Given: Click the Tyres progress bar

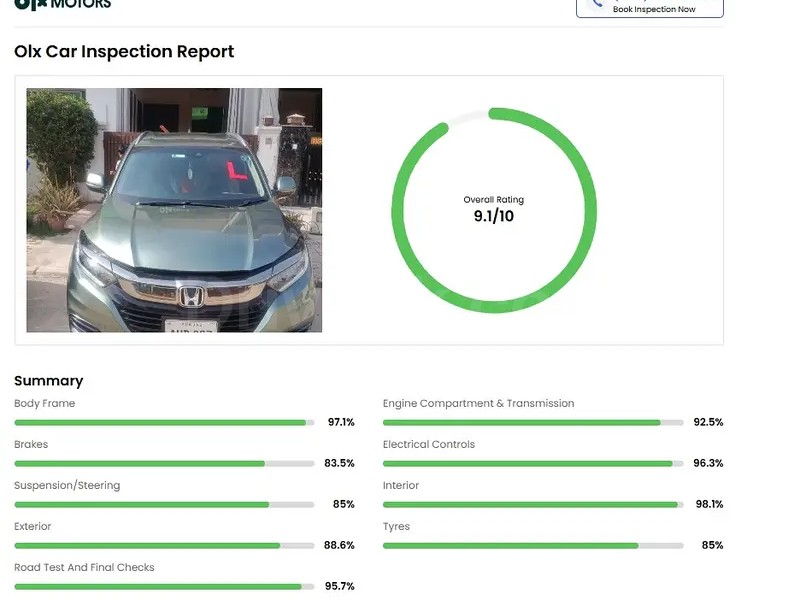Looking at the screenshot, I should (528, 545).
